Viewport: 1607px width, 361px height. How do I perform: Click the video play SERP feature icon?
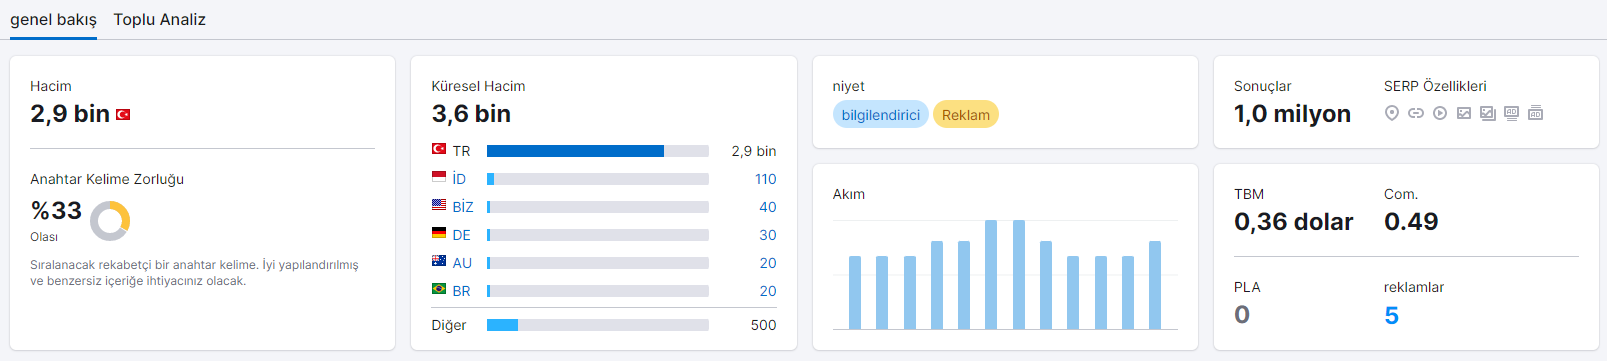click(1439, 113)
